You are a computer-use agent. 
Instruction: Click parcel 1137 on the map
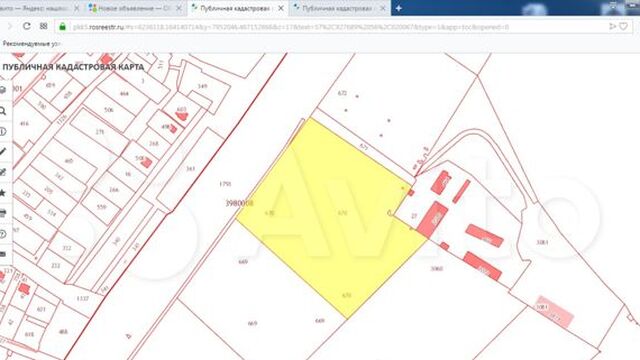[x=83, y=298]
